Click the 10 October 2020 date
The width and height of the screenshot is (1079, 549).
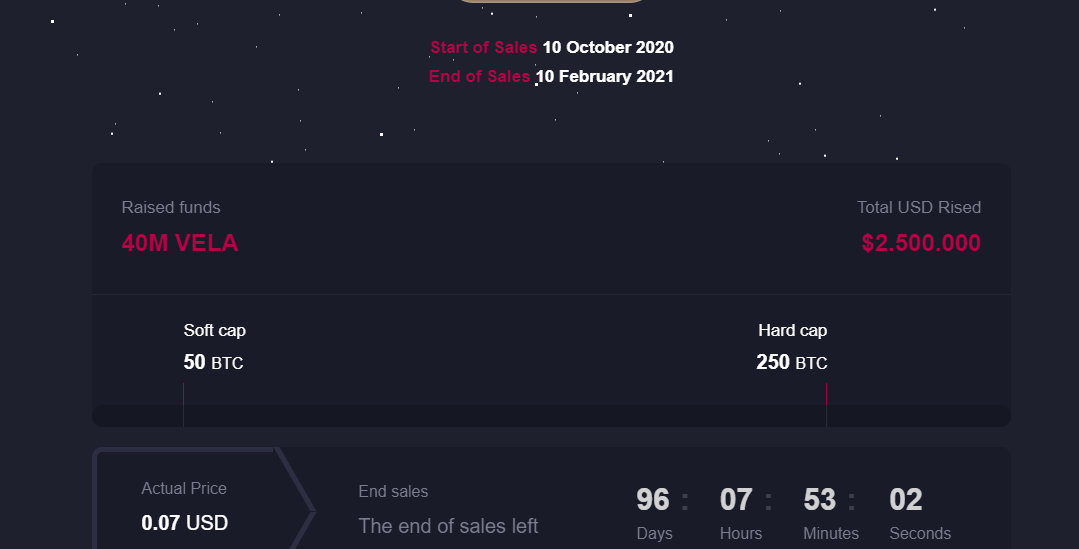(608, 47)
